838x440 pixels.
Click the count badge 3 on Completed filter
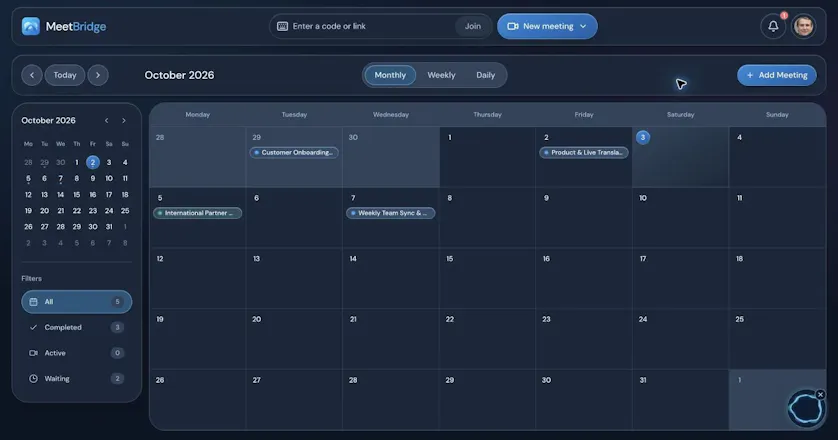(x=117, y=327)
